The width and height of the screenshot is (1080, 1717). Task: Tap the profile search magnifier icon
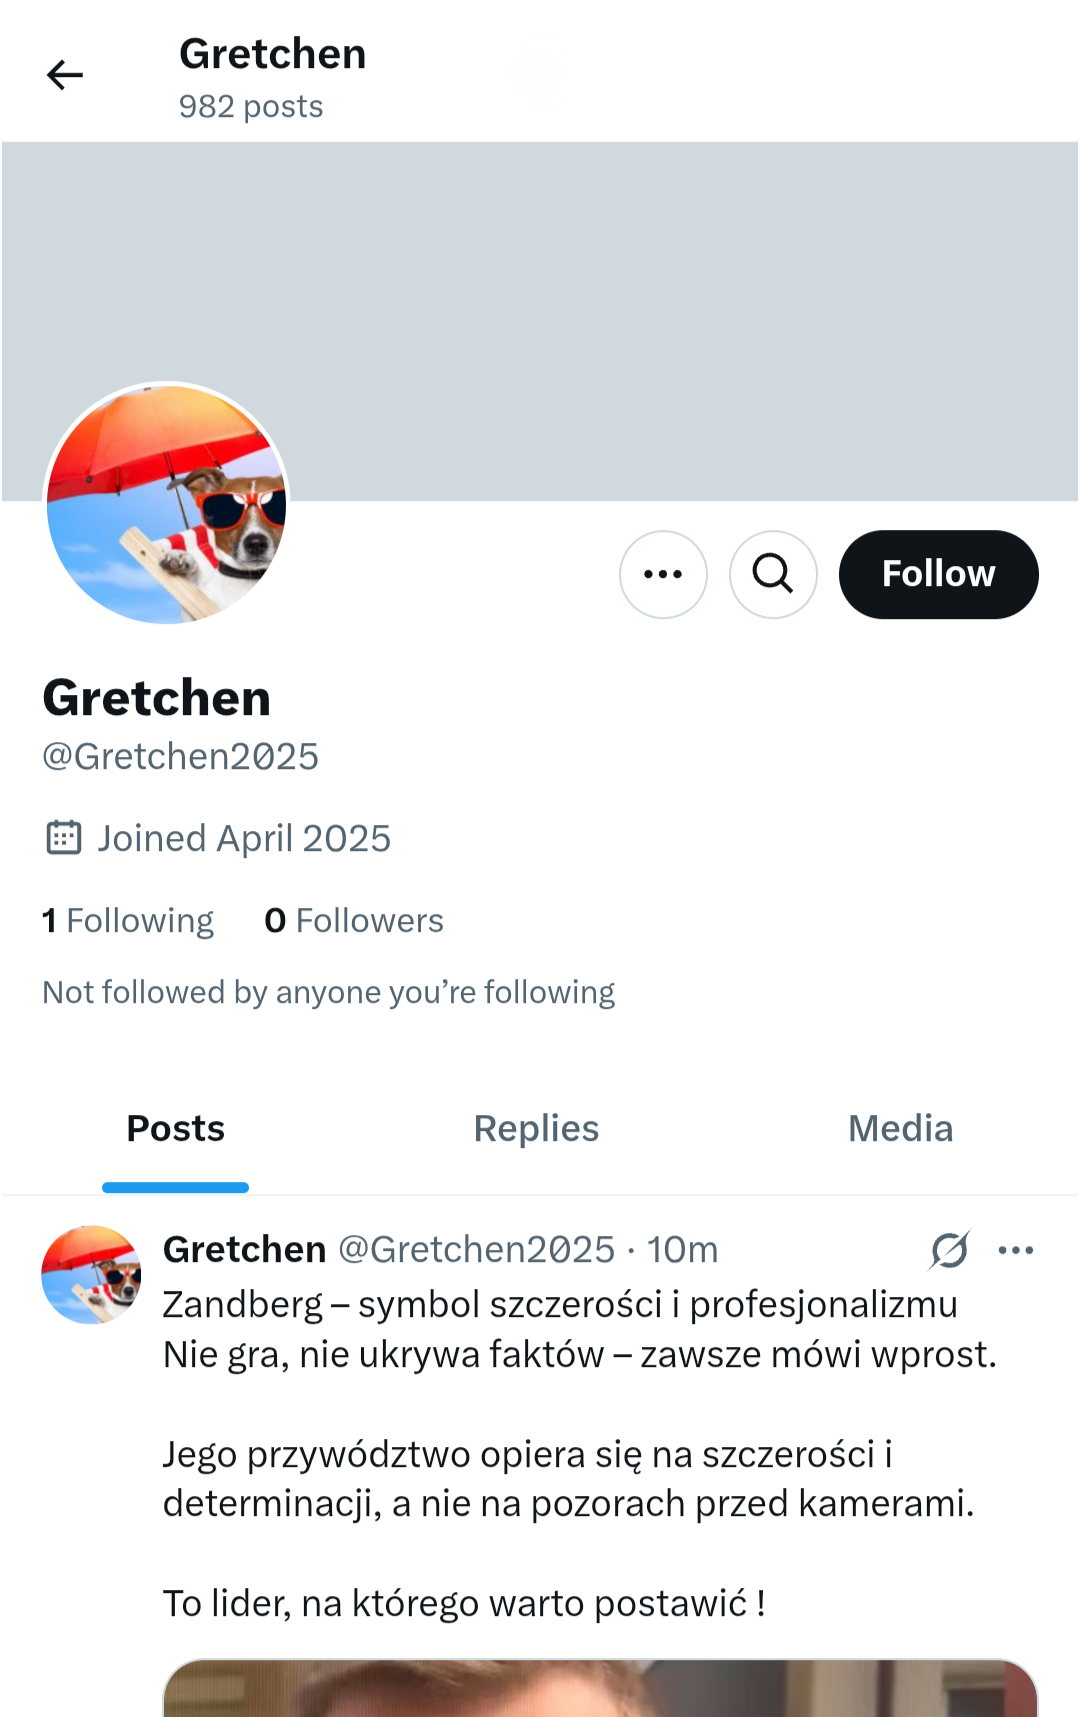tap(773, 574)
